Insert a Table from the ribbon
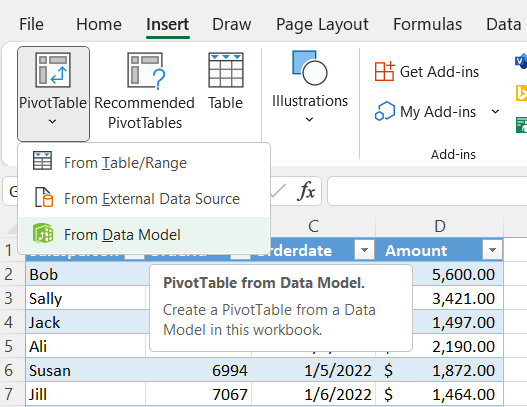This screenshot has height=407, width=527. click(226, 82)
